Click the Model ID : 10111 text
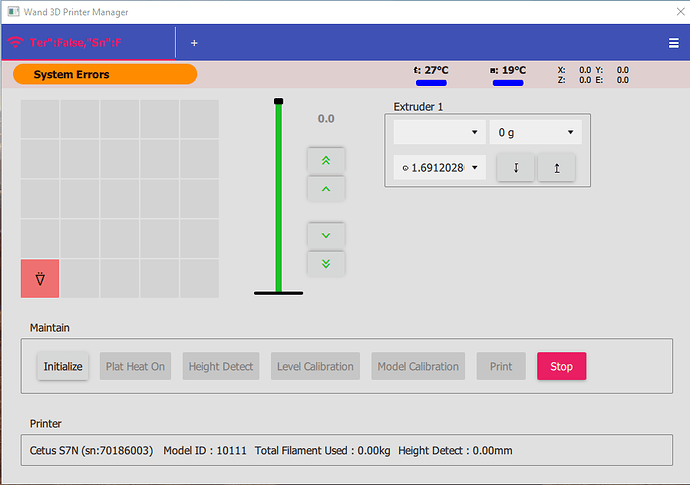Viewport: 690px width, 485px height. tap(205, 451)
